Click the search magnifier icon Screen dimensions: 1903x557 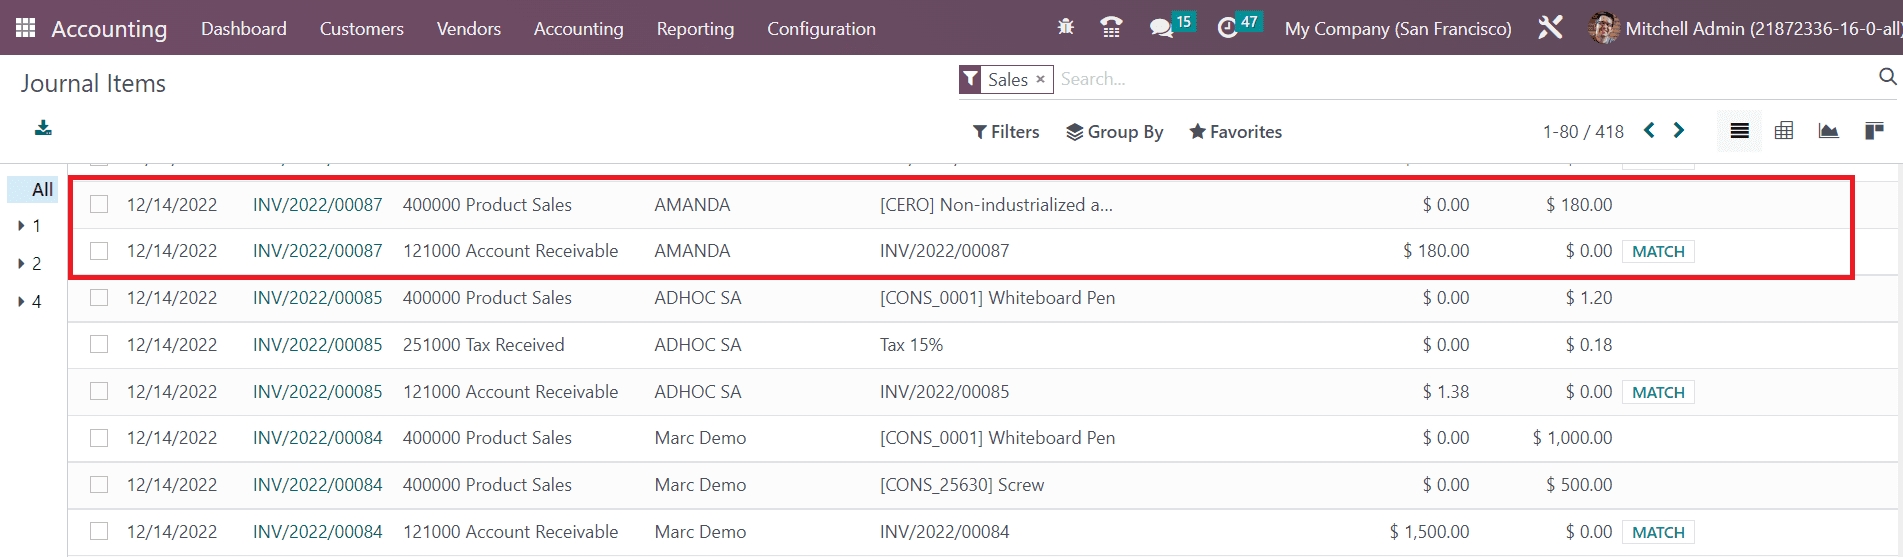[1887, 77]
